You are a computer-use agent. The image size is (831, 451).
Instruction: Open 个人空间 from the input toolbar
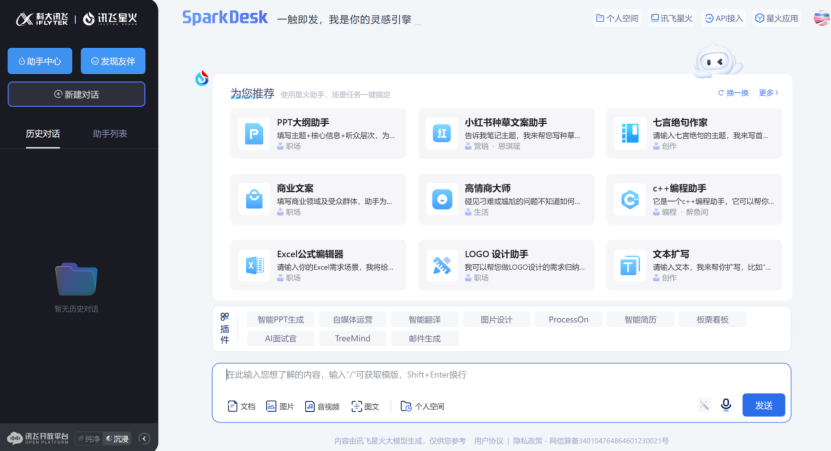coord(422,406)
